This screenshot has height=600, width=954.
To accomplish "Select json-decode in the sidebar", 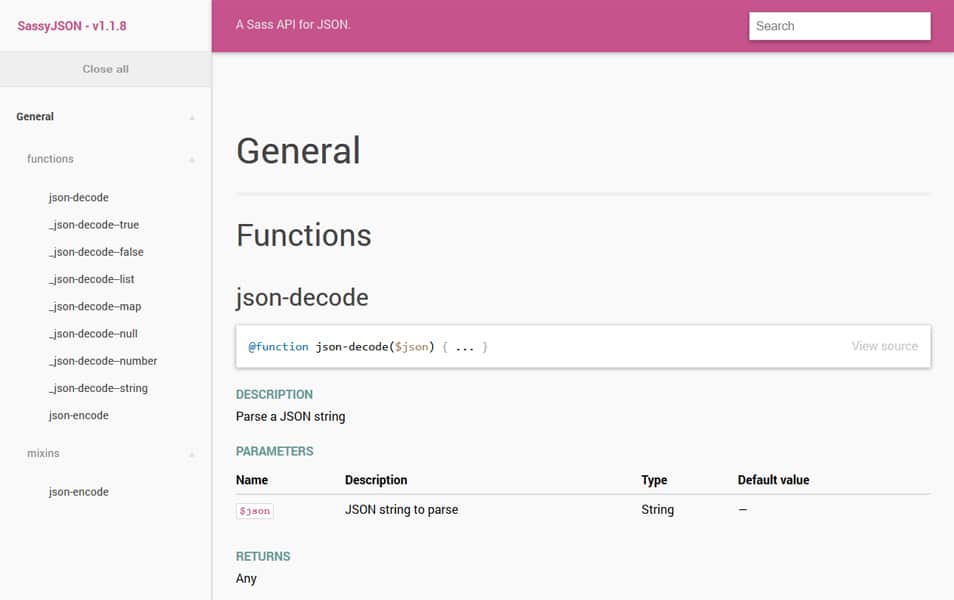I will 78,197.
